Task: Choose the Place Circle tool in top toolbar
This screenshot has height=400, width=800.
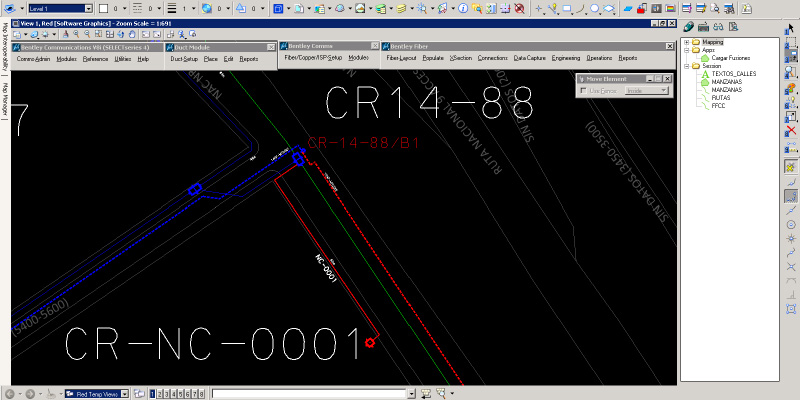Action: tap(594, 8)
